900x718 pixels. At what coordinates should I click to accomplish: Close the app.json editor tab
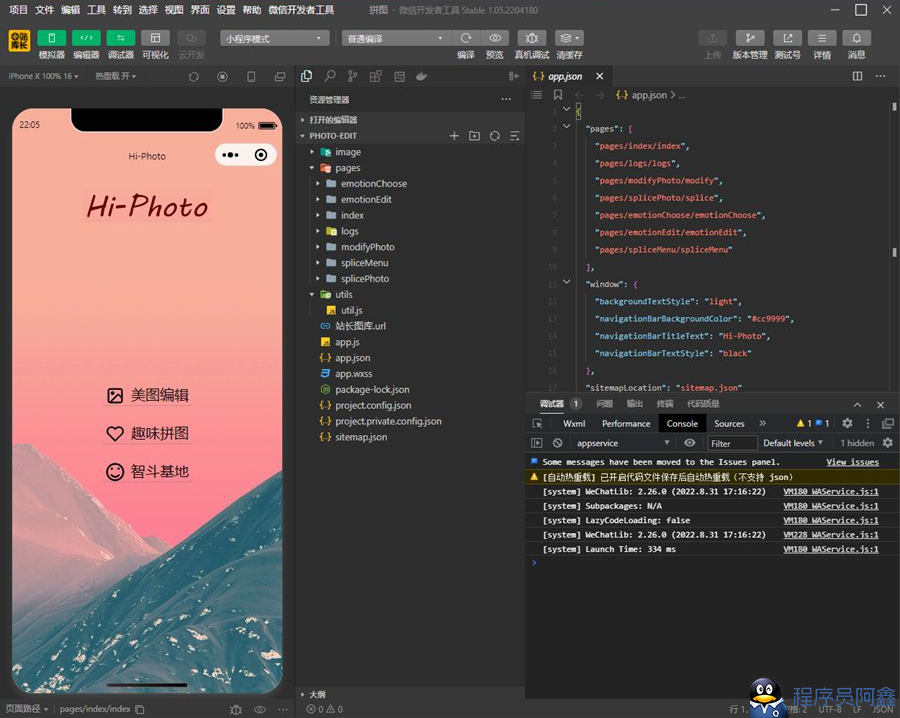[599, 76]
